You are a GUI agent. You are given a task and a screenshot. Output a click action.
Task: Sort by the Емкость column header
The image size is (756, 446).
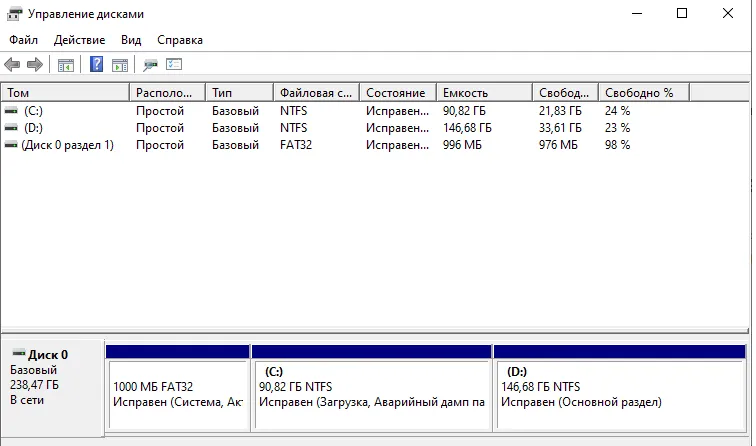485,93
